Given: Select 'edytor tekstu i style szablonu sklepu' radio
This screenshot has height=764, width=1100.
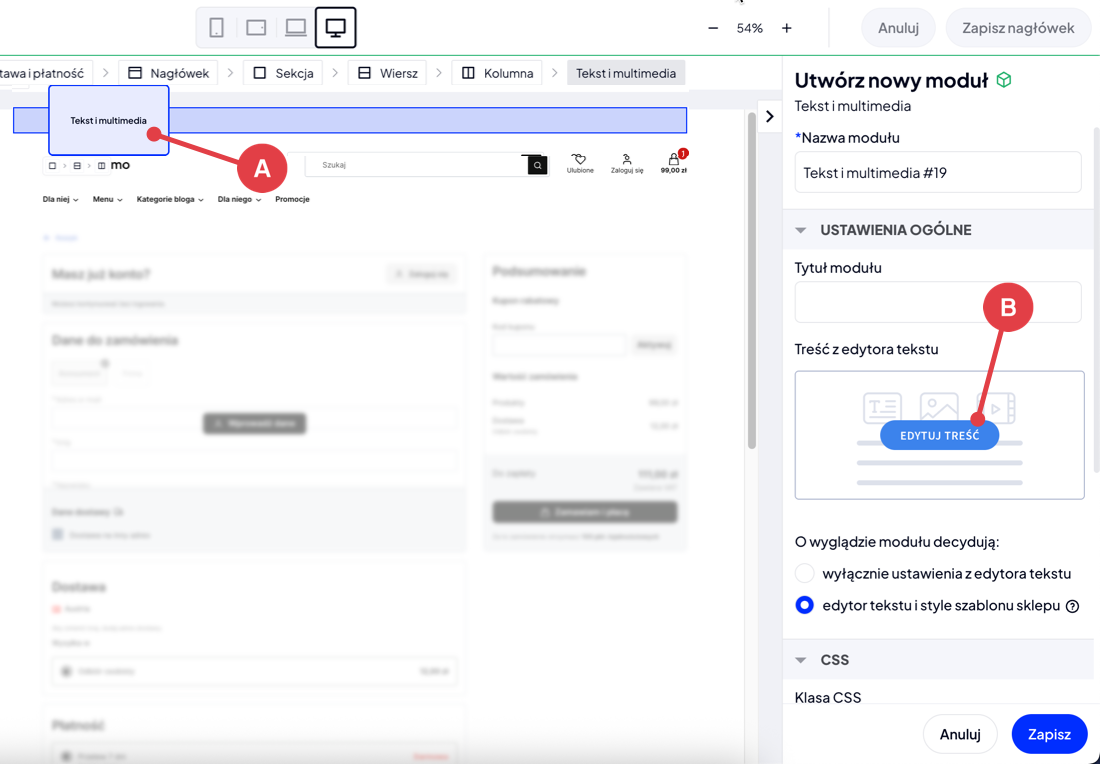Looking at the screenshot, I should [804, 605].
